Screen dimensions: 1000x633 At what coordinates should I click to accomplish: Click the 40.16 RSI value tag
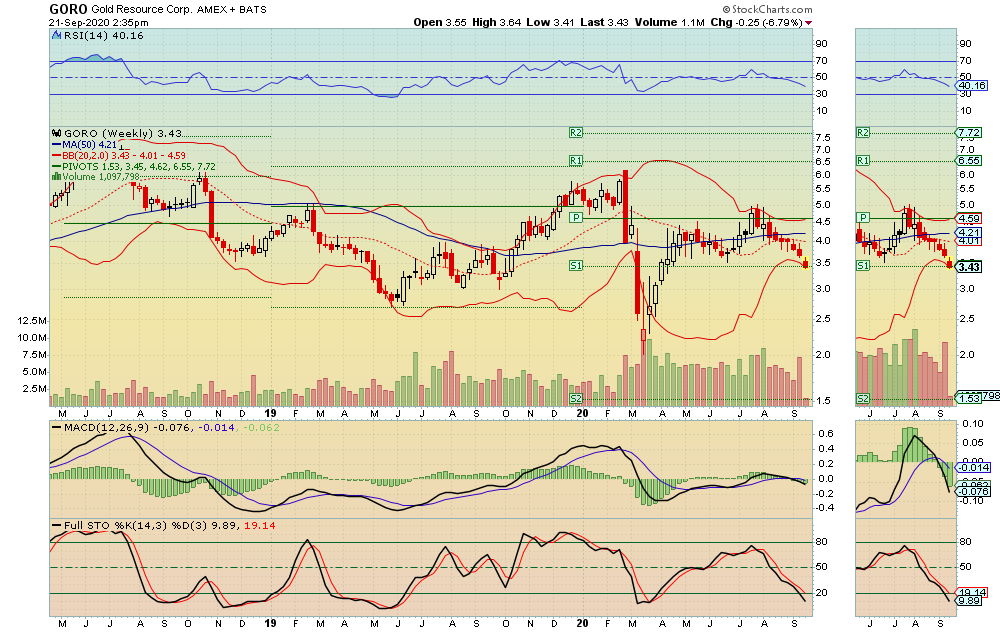point(972,85)
